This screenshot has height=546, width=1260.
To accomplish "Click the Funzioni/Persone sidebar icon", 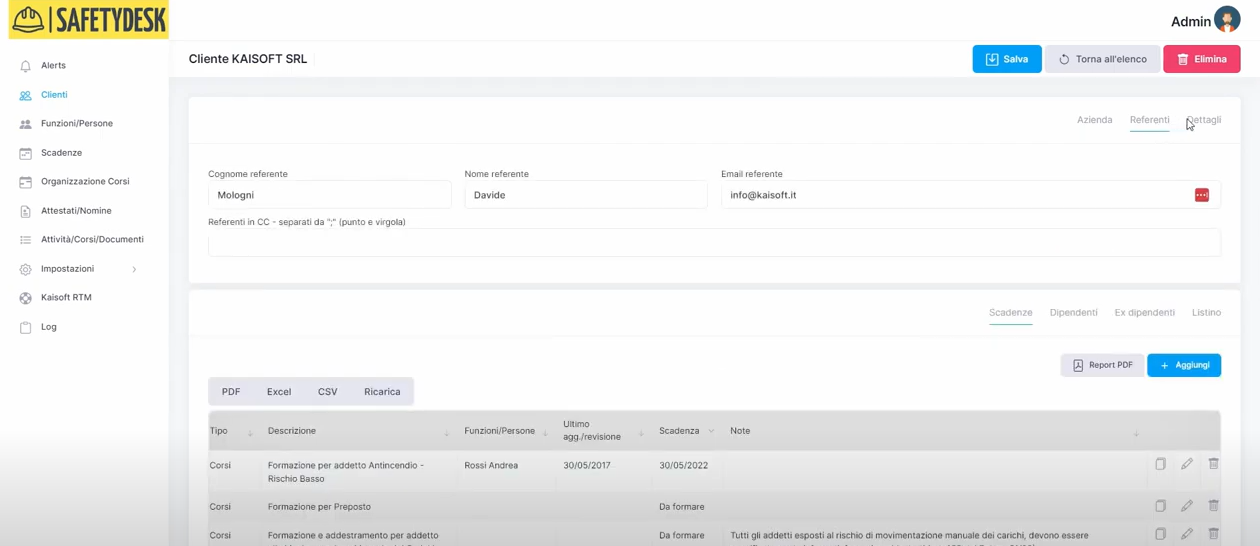I will (25, 124).
